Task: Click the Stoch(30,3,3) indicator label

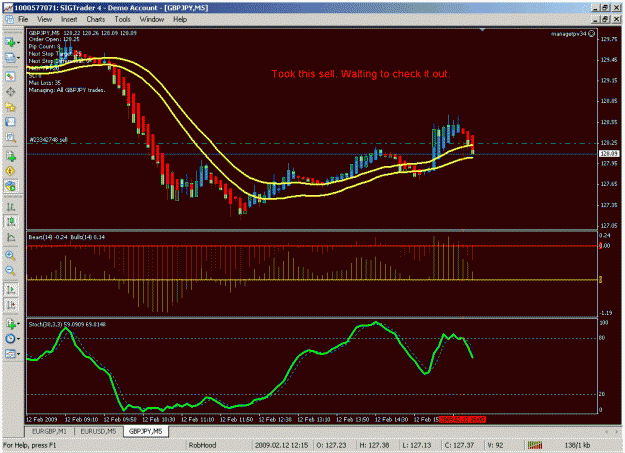Action: click(x=67, y=325)
